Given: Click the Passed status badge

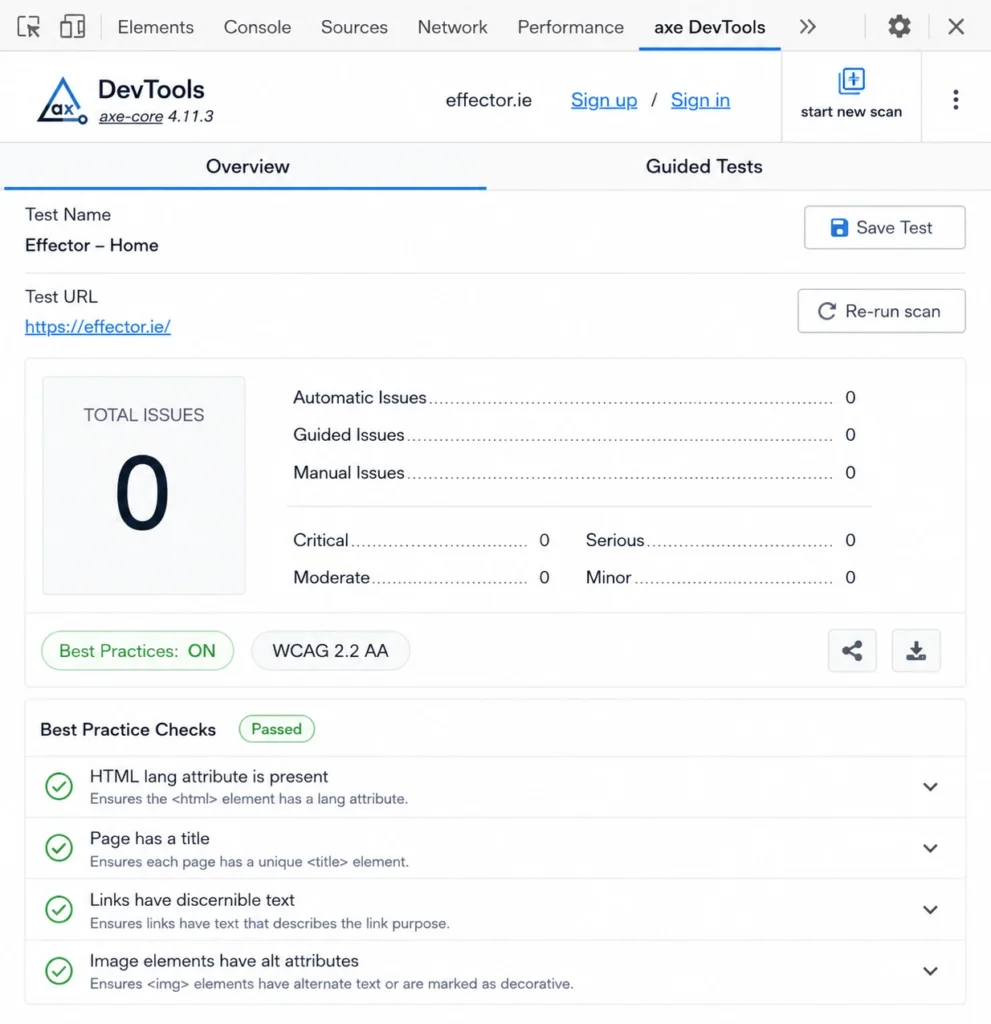Looking at the screenshot, I should coord(276,729).
